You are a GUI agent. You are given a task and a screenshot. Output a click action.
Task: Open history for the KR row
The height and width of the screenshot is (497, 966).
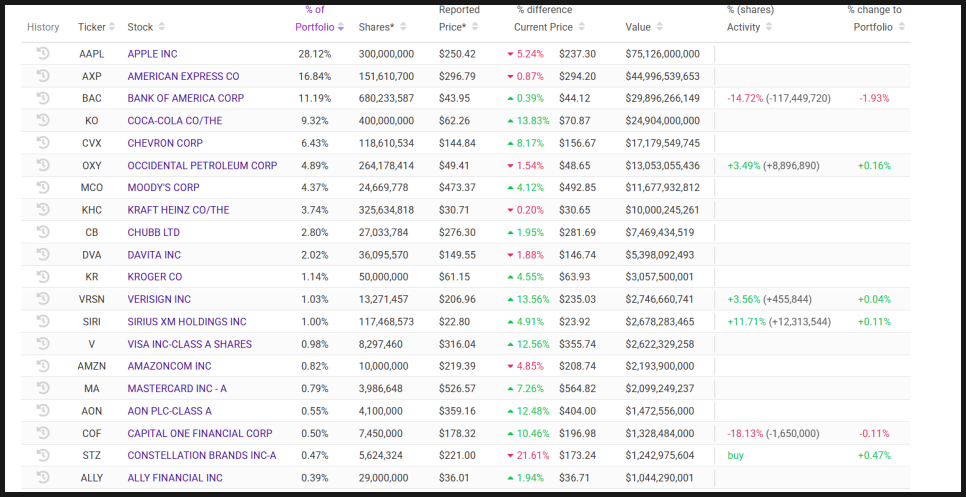(43, 277)
